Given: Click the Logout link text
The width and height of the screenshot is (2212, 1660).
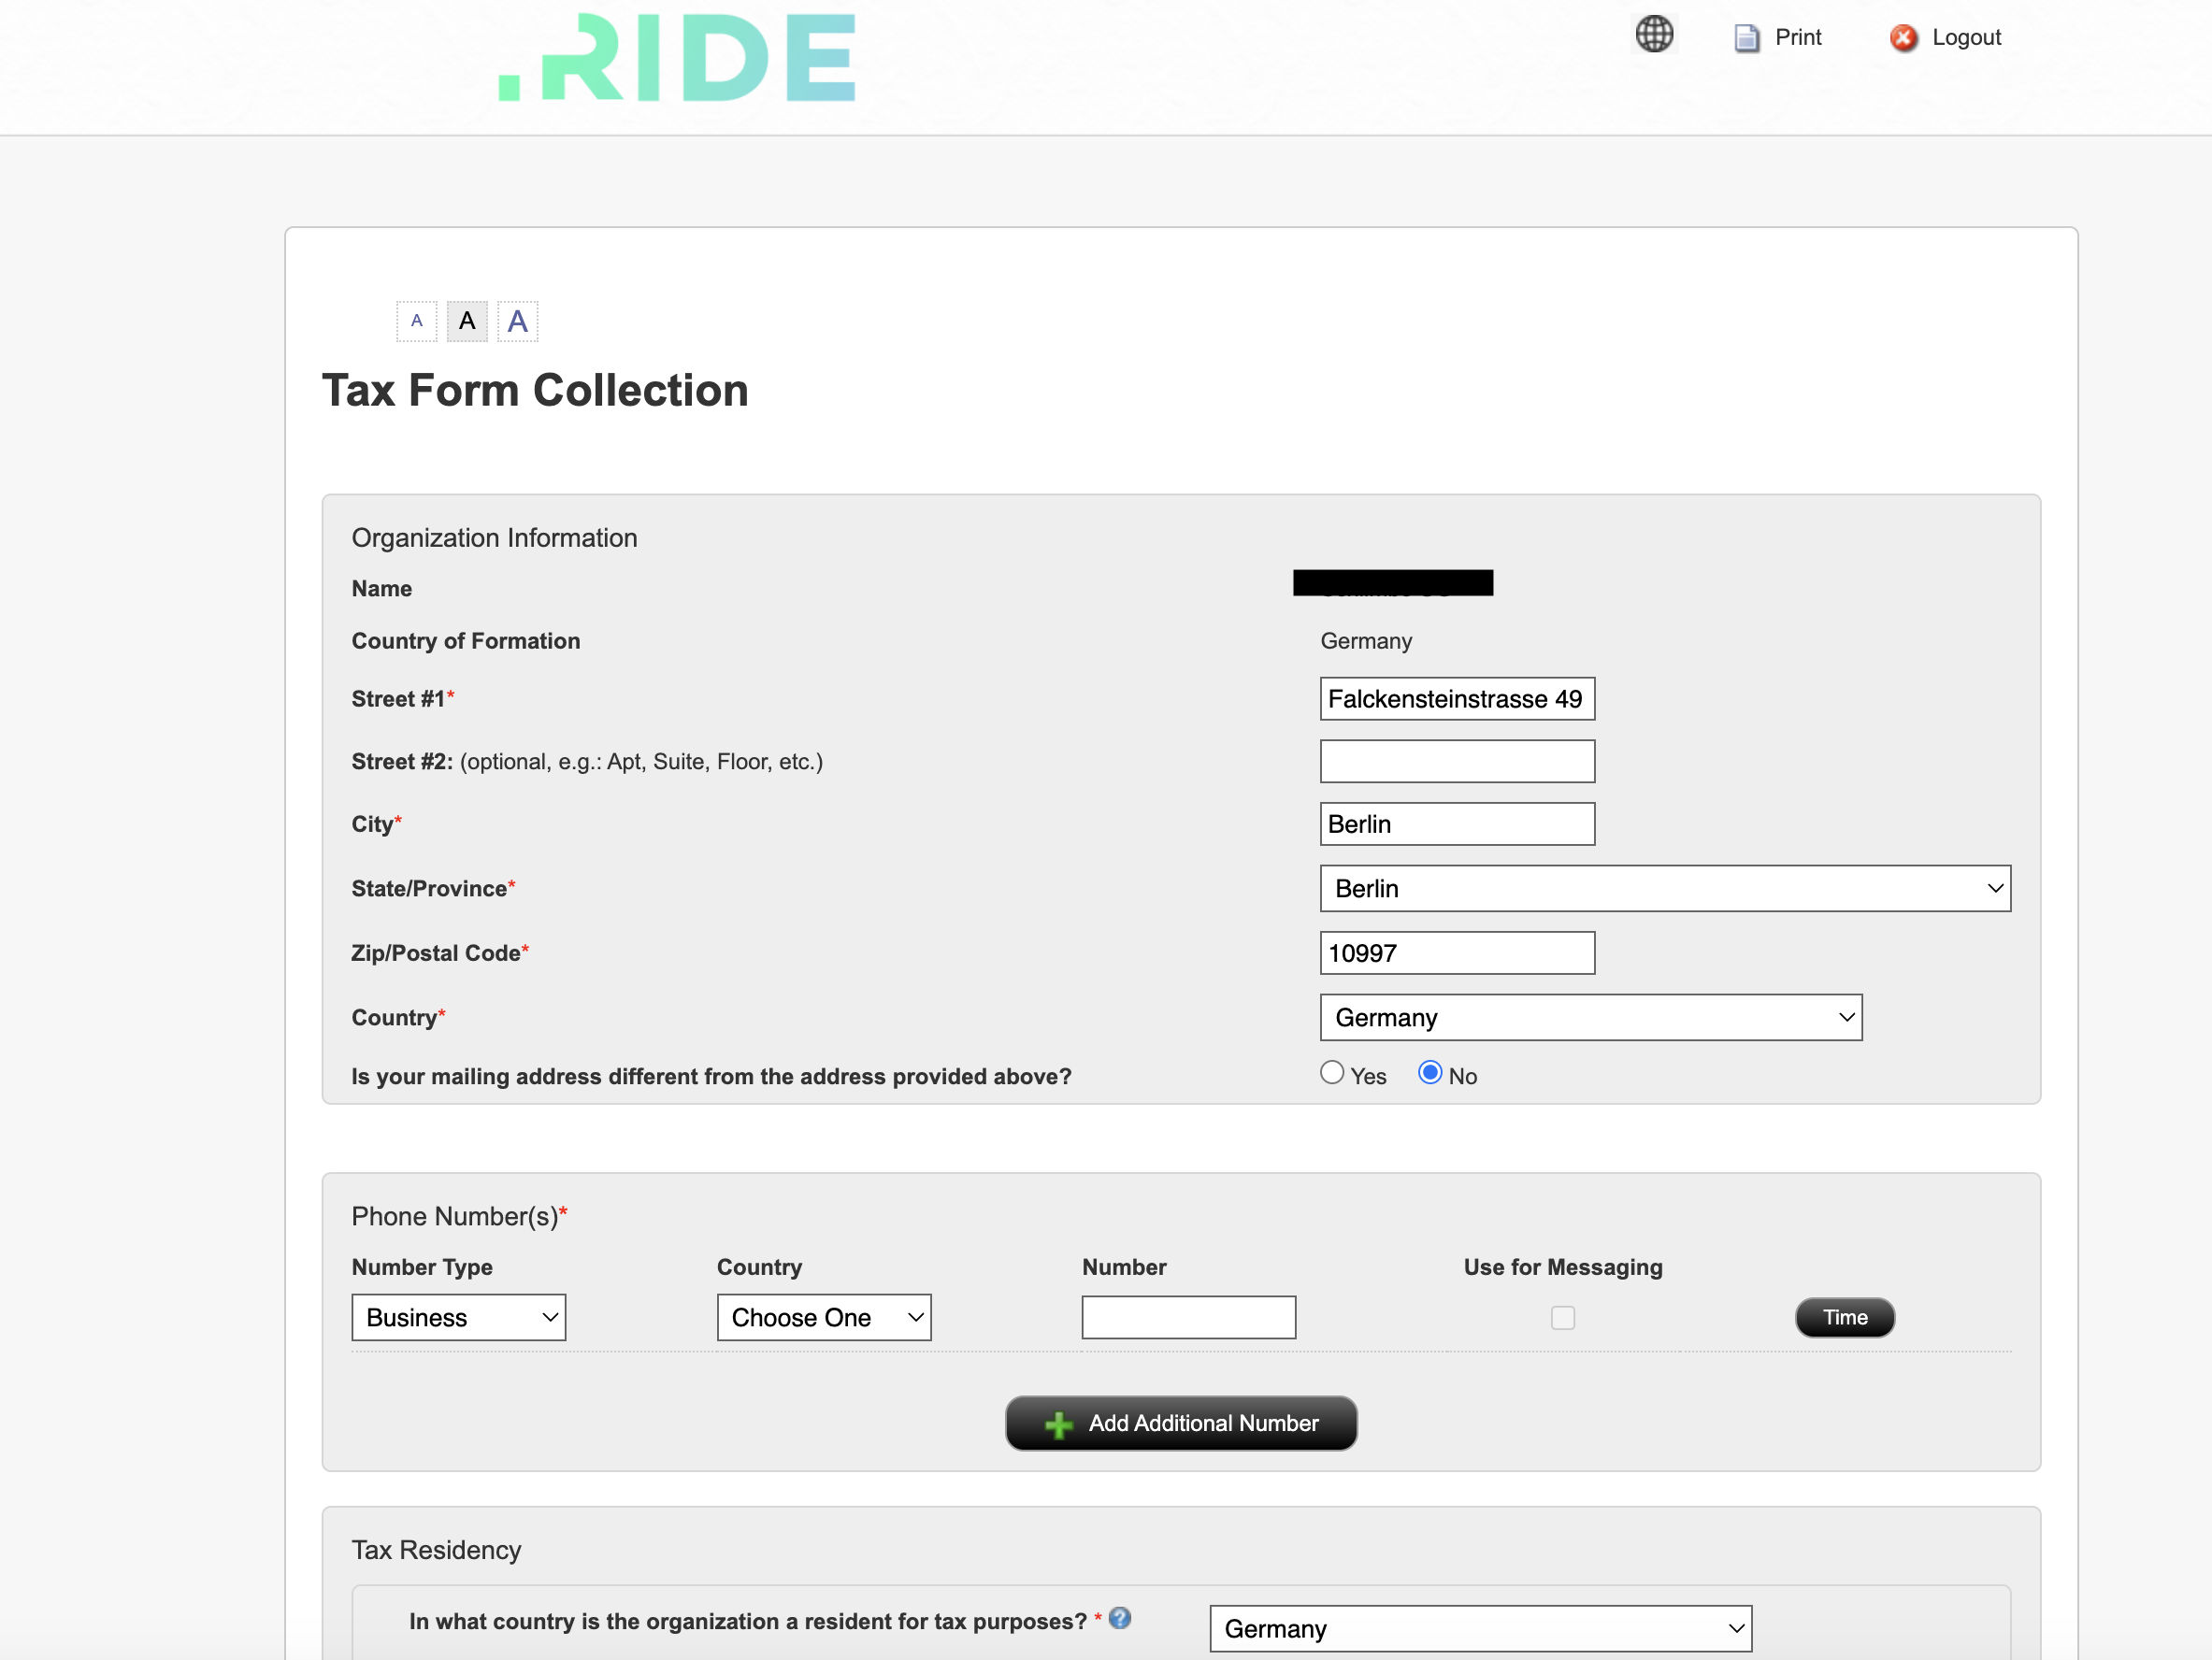Looking at the screenshot, I should tap(1966, 38).
